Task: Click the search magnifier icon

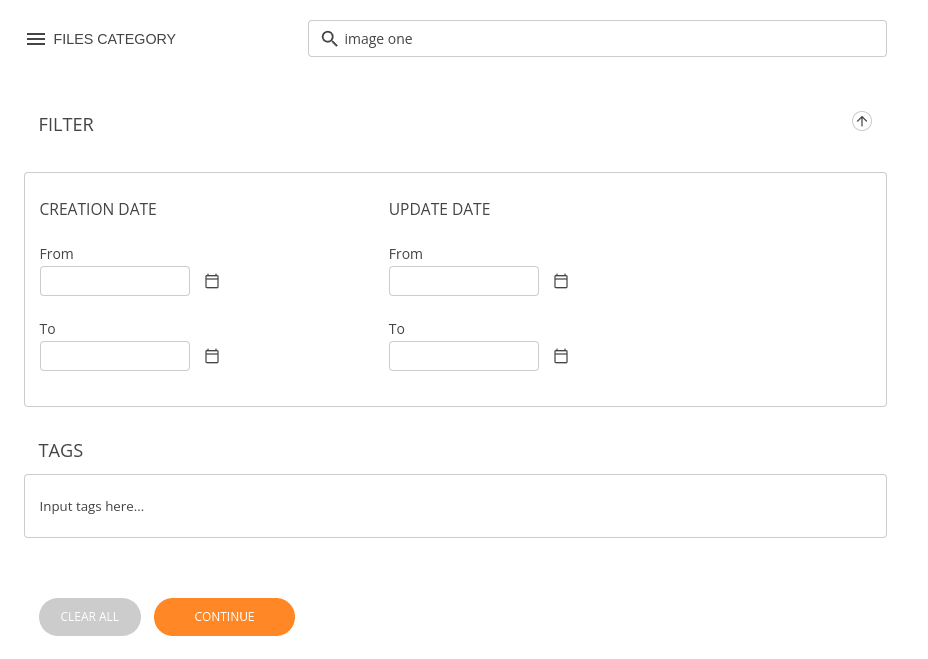Action: click(x=329, y=39)
